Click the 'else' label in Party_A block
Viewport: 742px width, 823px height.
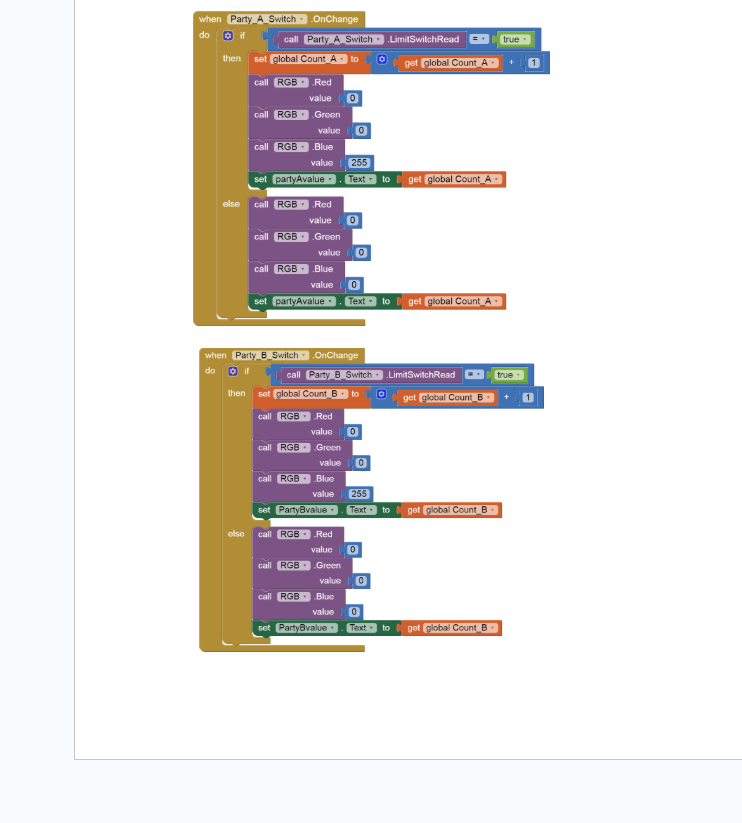point(231,204)
